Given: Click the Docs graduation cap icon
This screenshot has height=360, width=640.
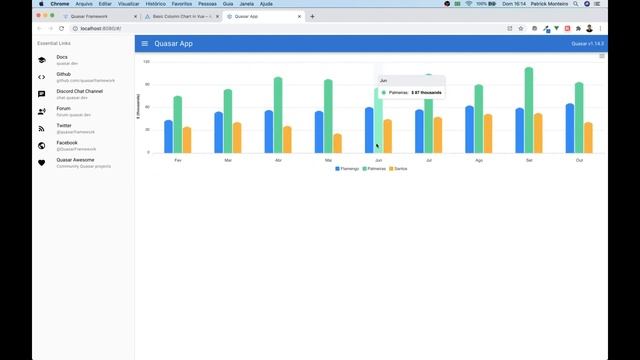Looking at the screenshot, I should coord(42,60).
